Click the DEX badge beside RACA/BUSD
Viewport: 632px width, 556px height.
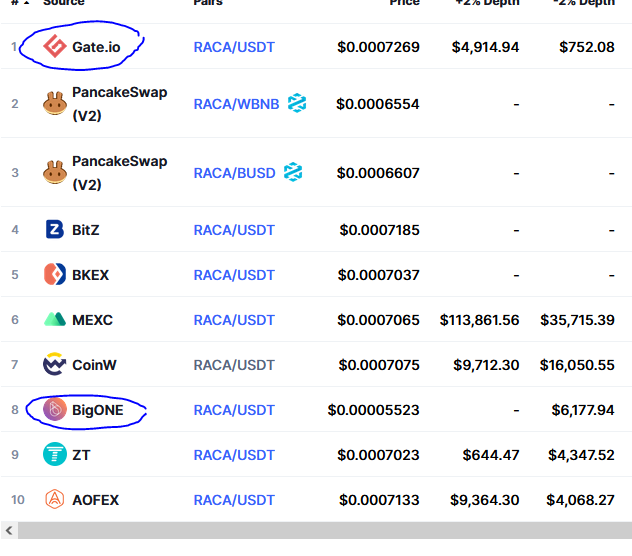[x=293, y=172]
